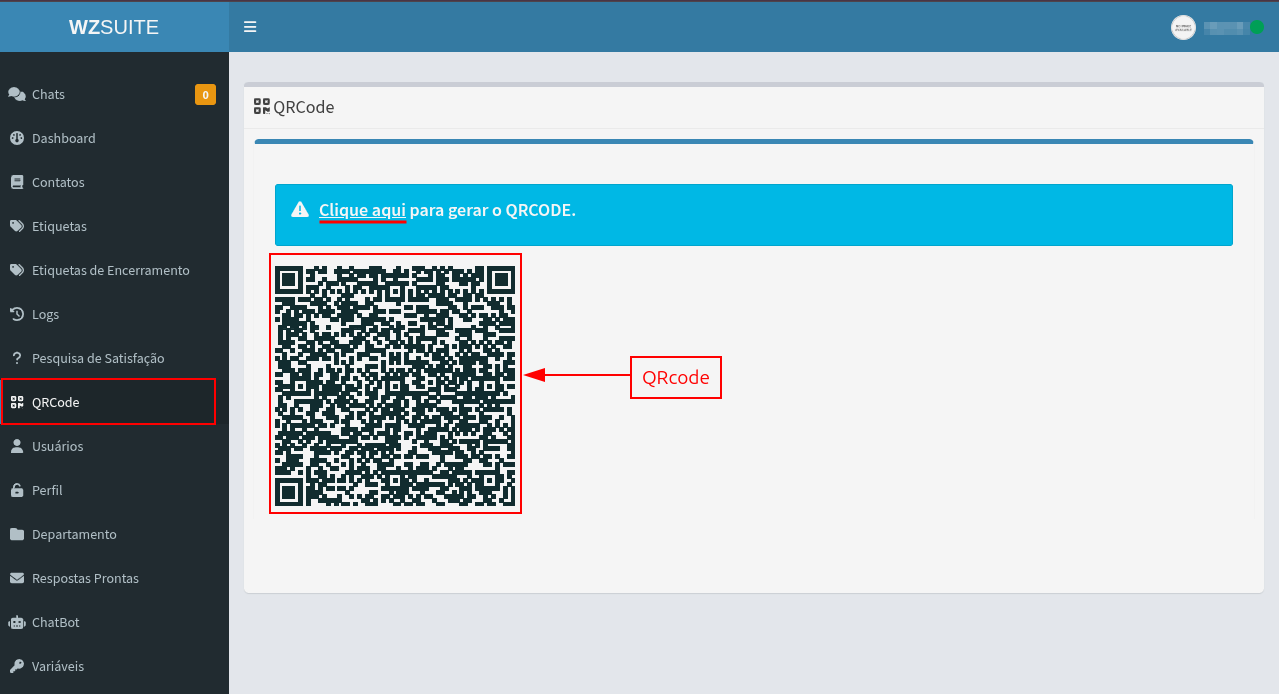Open the Contatos section

click(114, 182)
